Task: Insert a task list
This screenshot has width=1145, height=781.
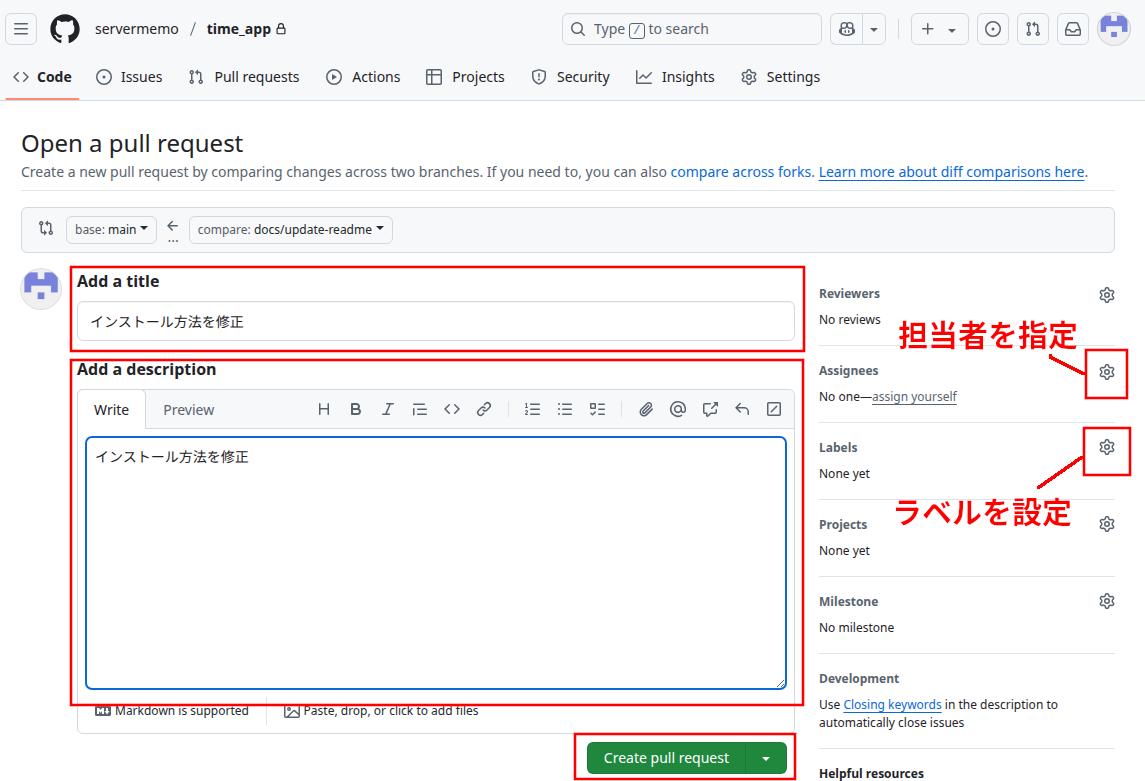Action: tap(597, 409)
